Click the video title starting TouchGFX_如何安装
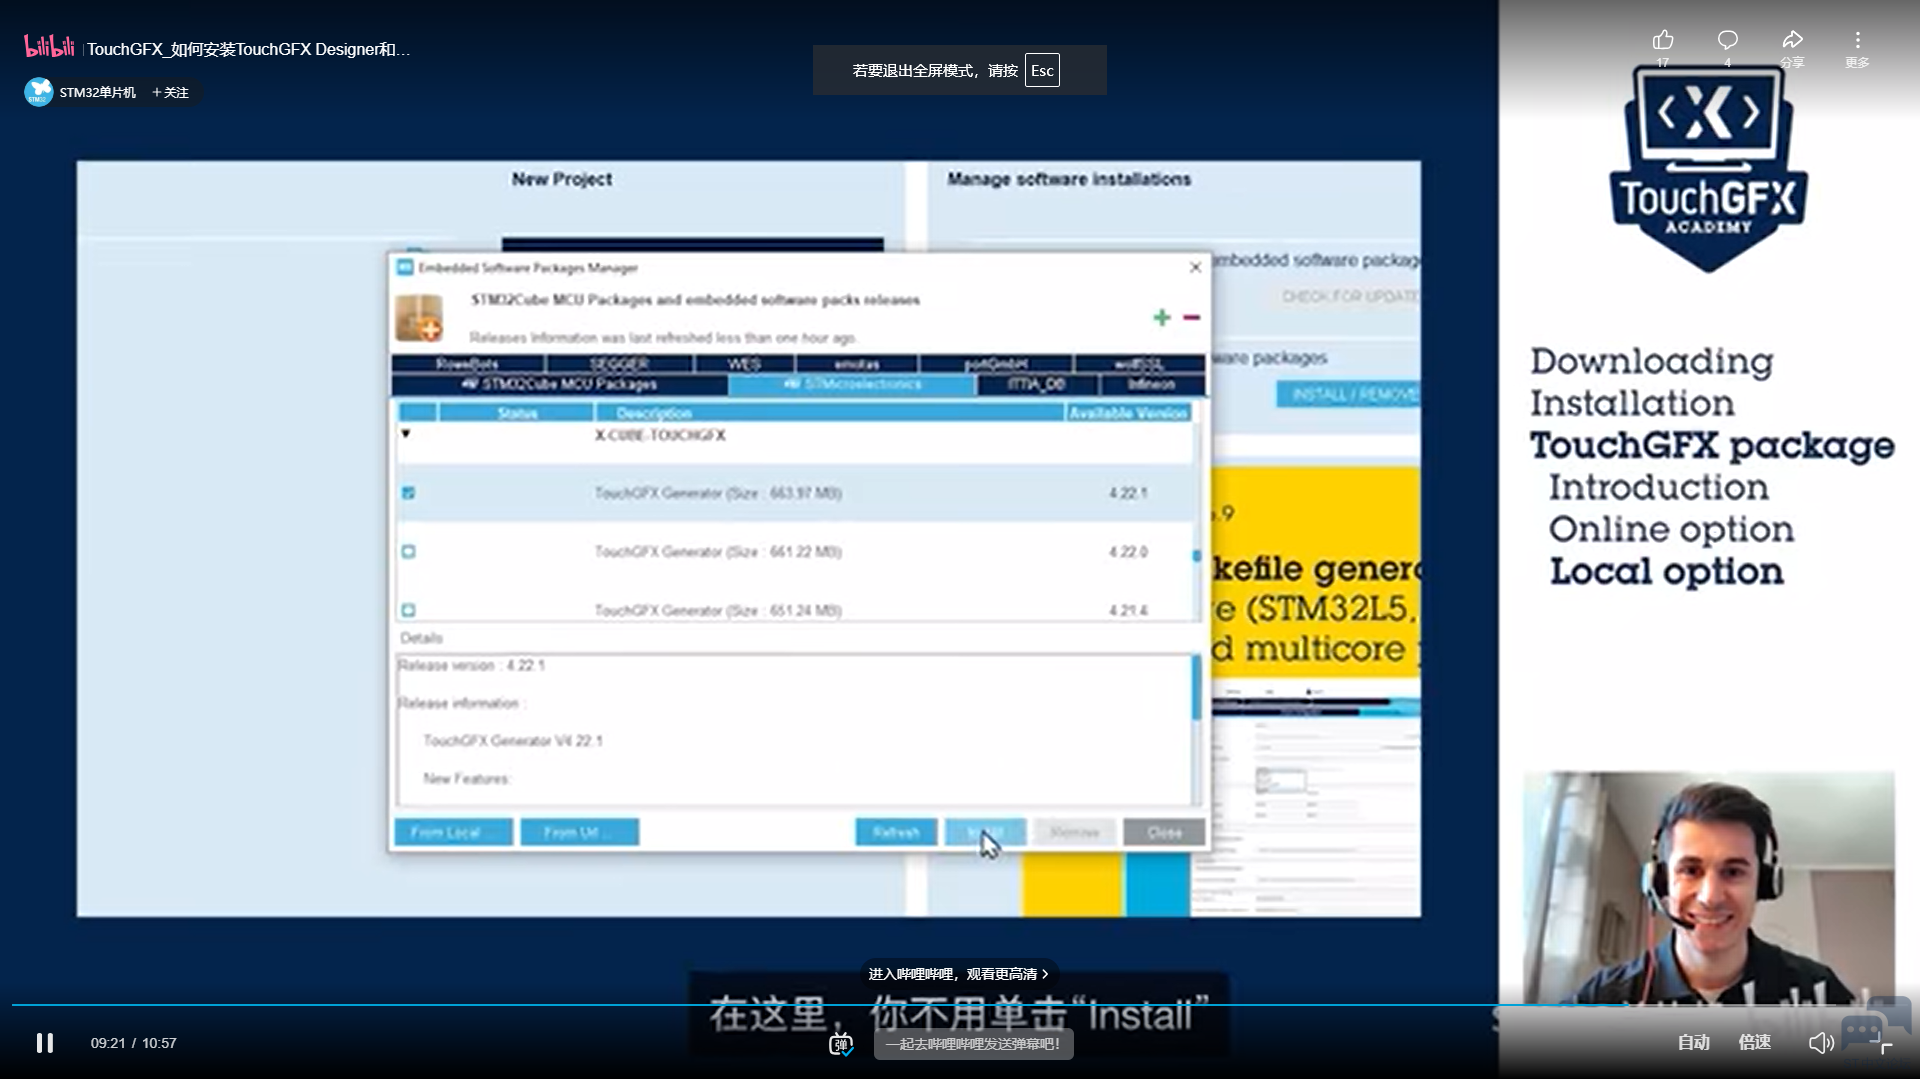 249,49
